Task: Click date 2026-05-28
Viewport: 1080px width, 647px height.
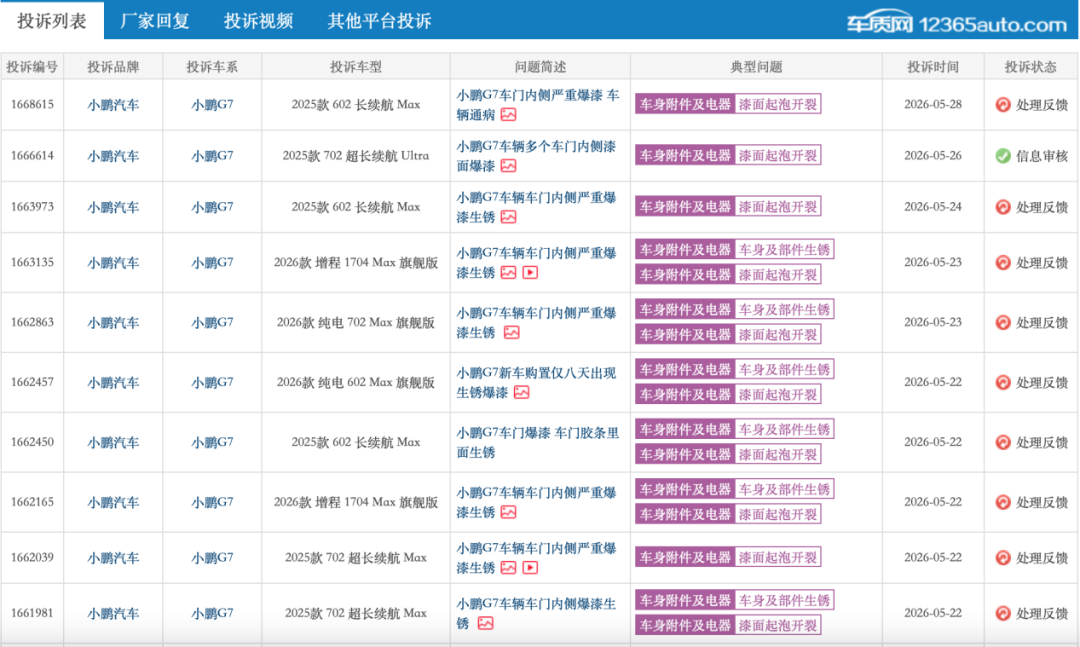Action: click(x=933, y=105)
